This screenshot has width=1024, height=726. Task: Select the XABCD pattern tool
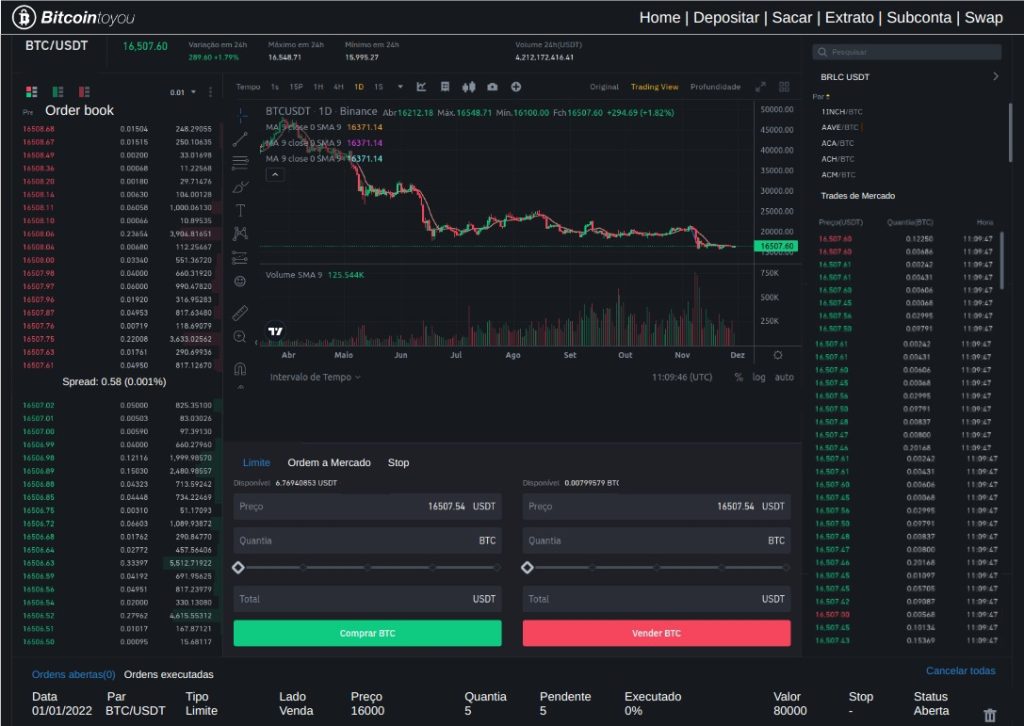[x=240, y=233]
